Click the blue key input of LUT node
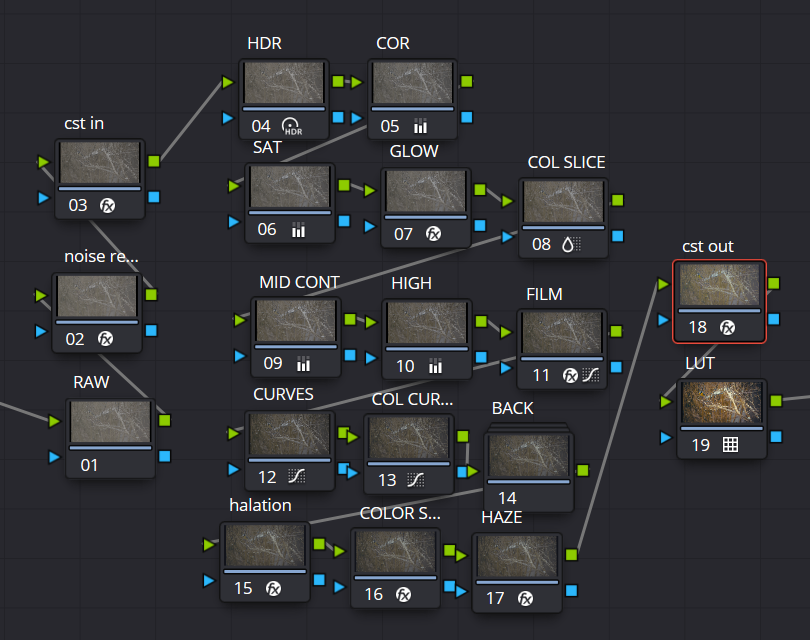This screenshot has width=810, height=640. pos(667,437)
